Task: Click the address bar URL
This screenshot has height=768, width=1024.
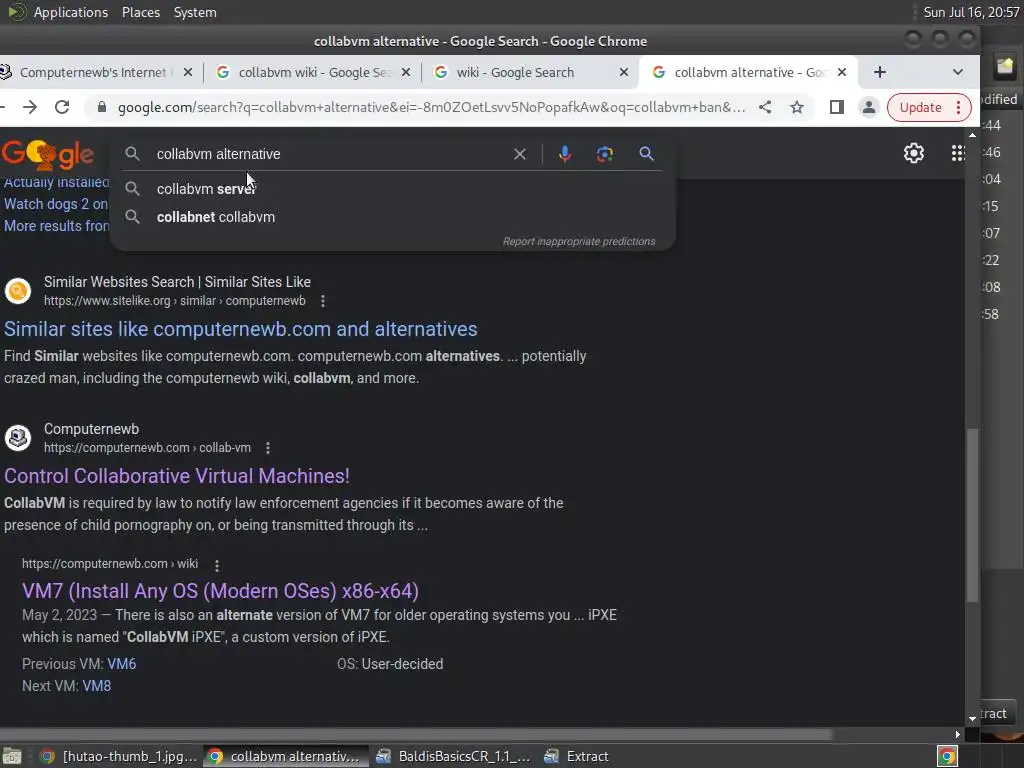Action: pyautogui.click(x=431, y=107)
